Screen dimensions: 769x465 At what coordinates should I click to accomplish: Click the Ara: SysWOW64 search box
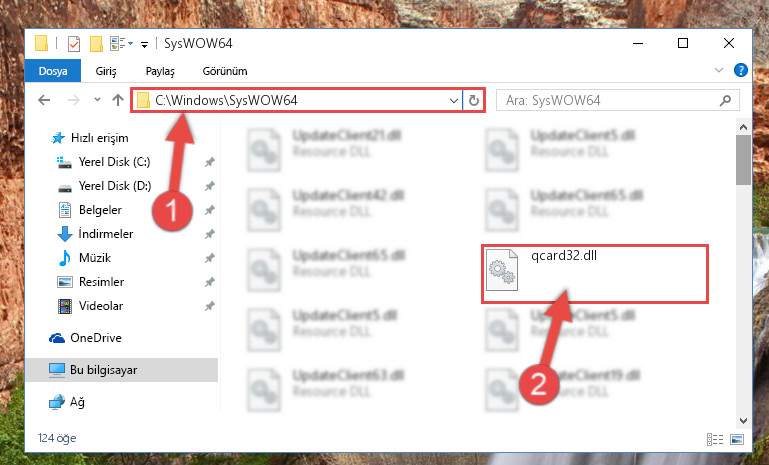click(x=611, y=101)
